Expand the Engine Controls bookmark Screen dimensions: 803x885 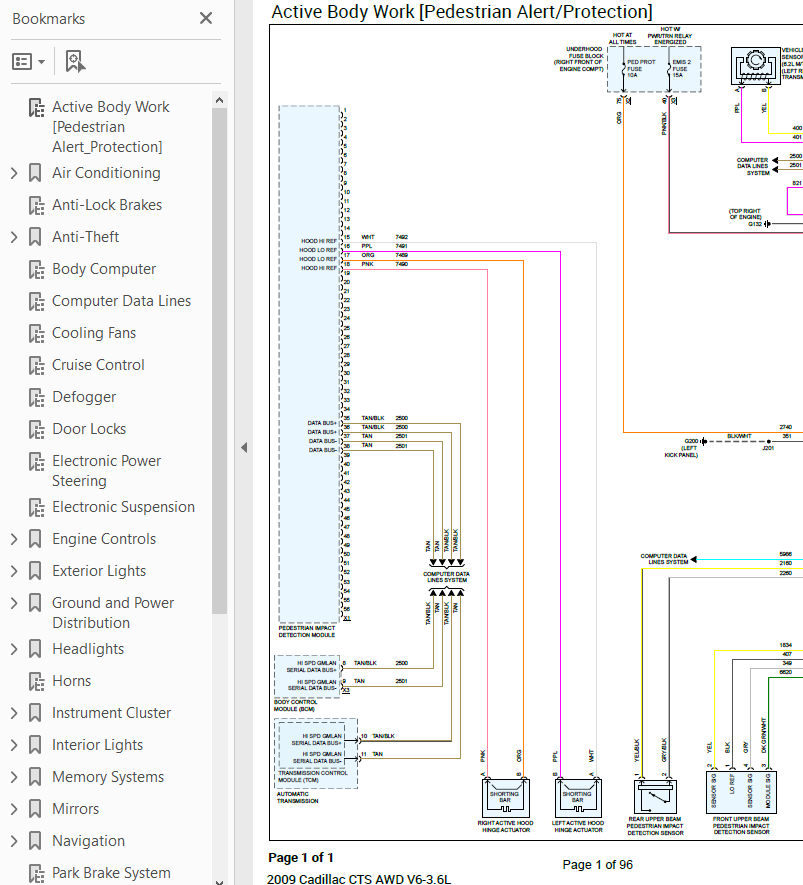coord(14,540)
